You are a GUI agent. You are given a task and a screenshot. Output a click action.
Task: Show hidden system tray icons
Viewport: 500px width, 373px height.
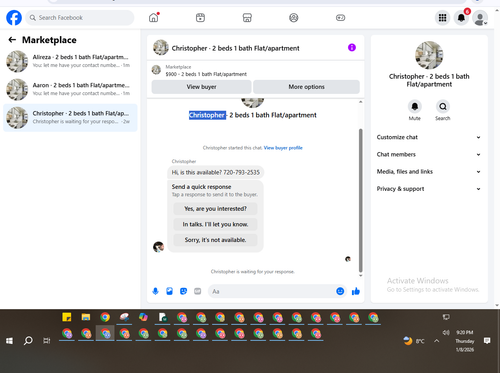tap(437, 341)
